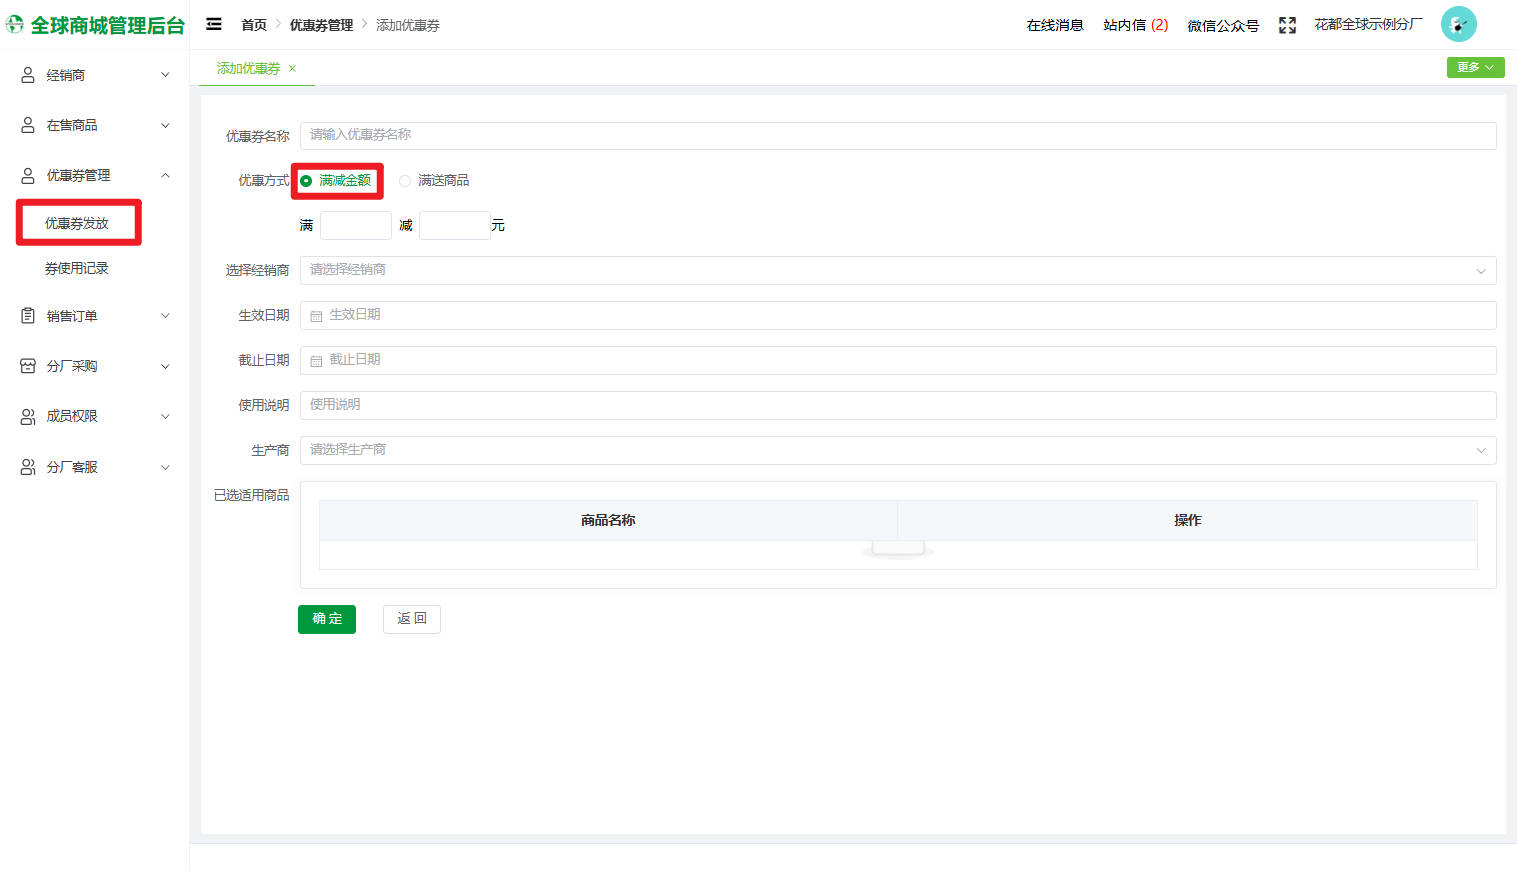Open the 券使用记录 menu item
Screen dimensions: 1517x871
pos(77,268)
